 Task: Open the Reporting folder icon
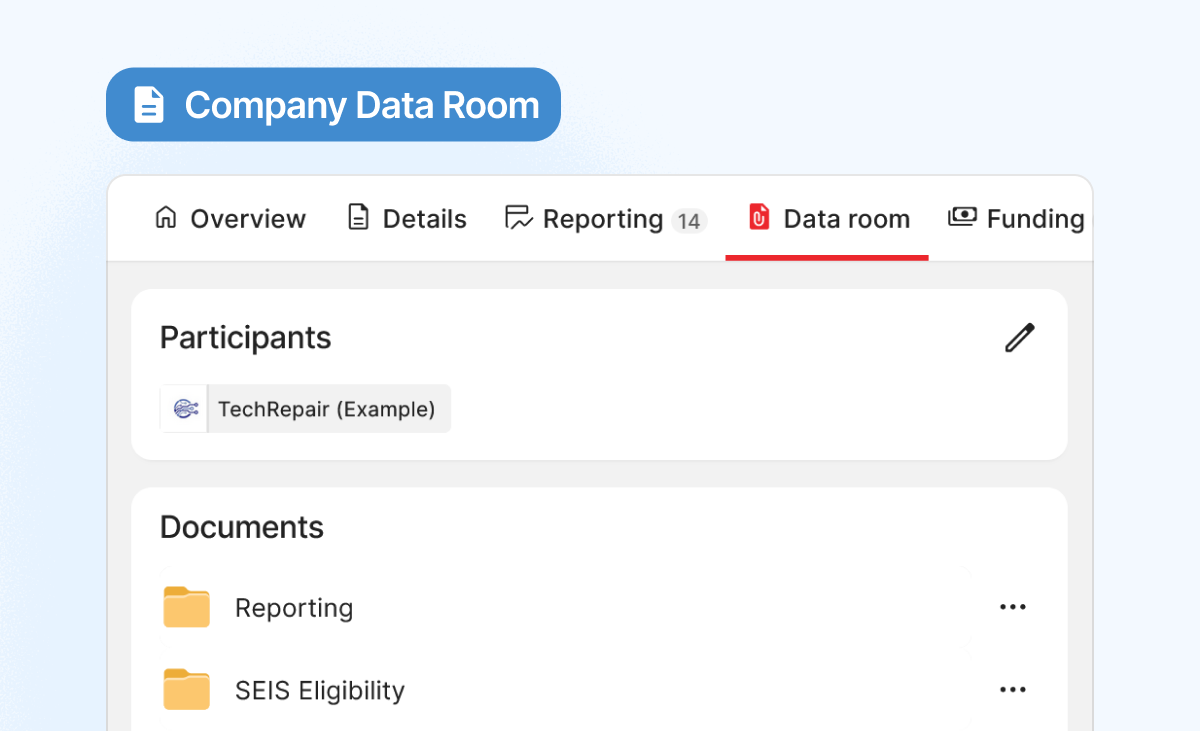(x=187, y=607)
